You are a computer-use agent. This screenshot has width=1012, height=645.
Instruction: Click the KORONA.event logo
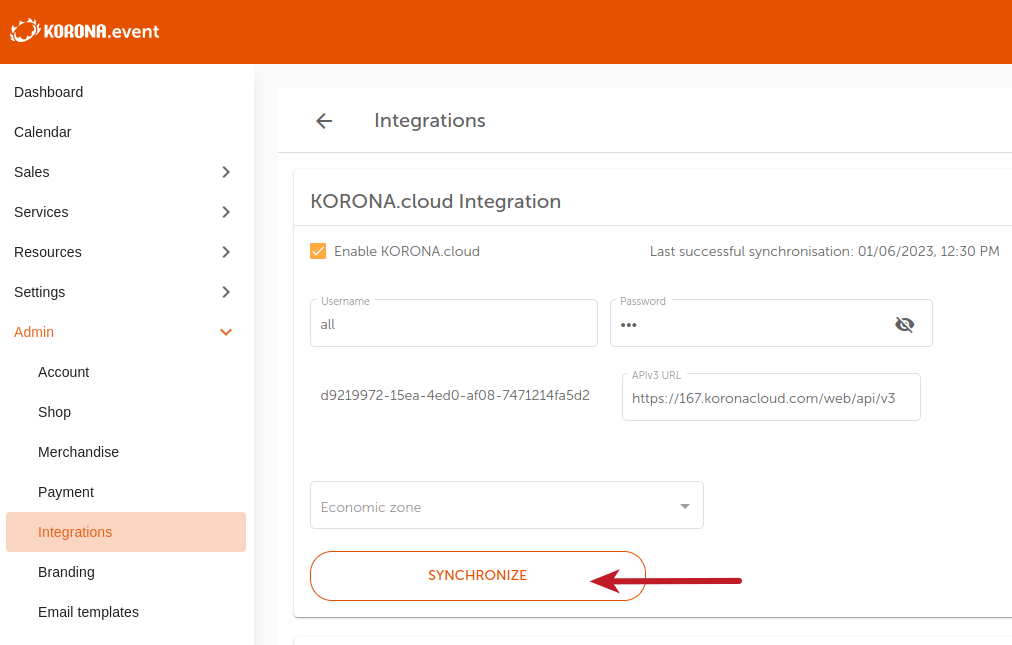click(85, 31)
